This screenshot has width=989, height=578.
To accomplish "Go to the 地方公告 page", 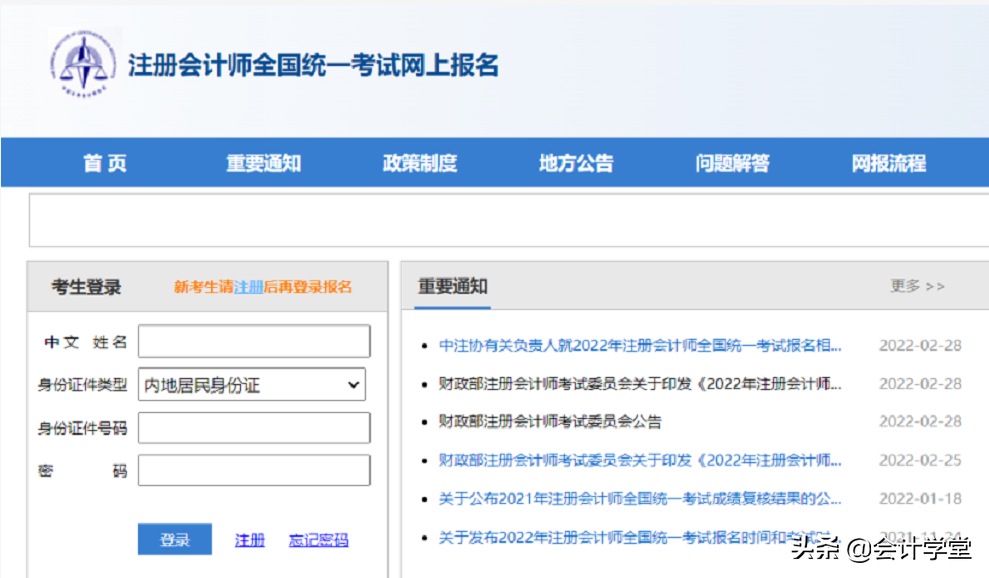I will tap(574, 162).
